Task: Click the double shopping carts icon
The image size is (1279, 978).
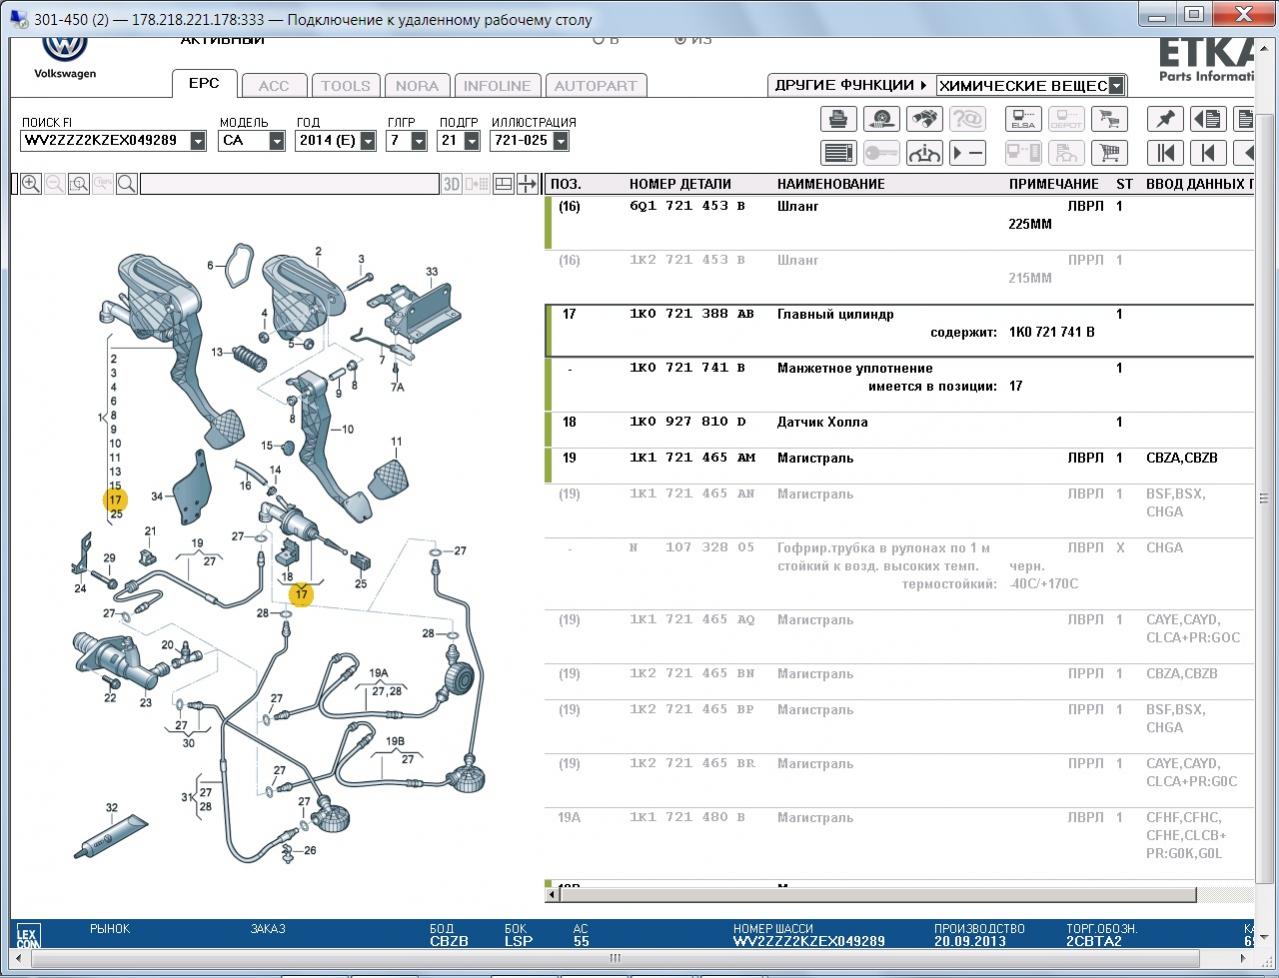Action: pos(1109,119)
